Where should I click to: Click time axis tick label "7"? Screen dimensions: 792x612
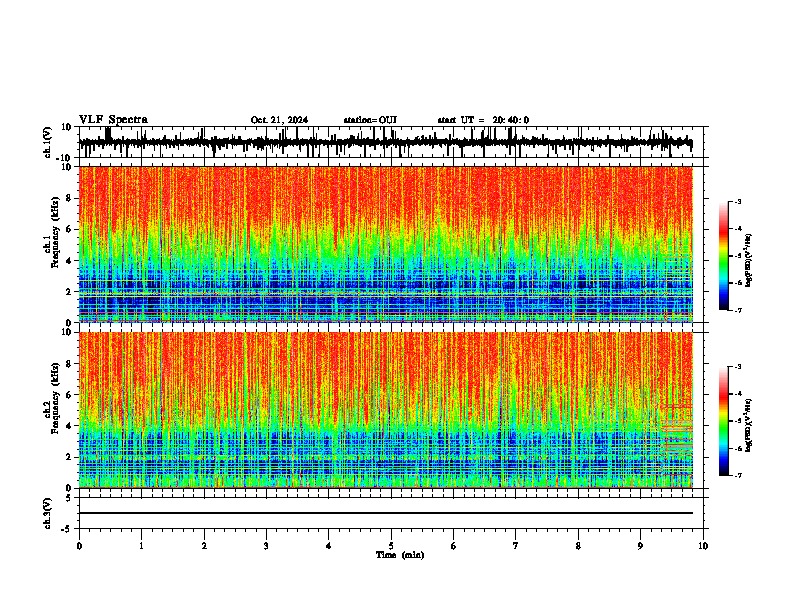(x=516, y=546)
